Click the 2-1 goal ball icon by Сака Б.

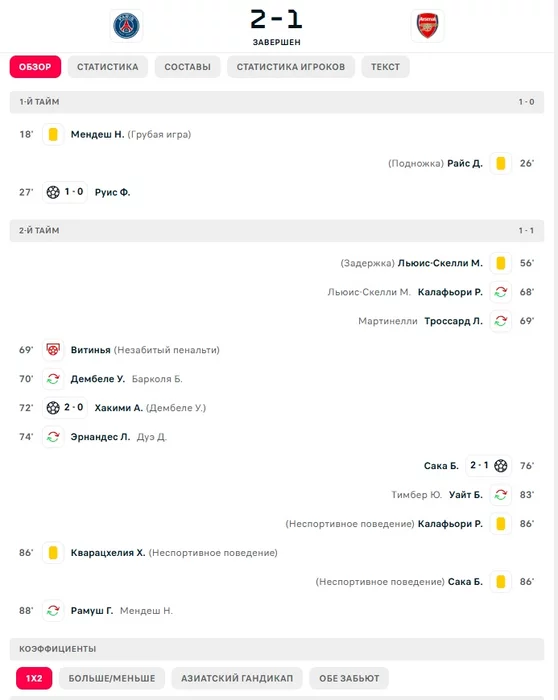501,466
